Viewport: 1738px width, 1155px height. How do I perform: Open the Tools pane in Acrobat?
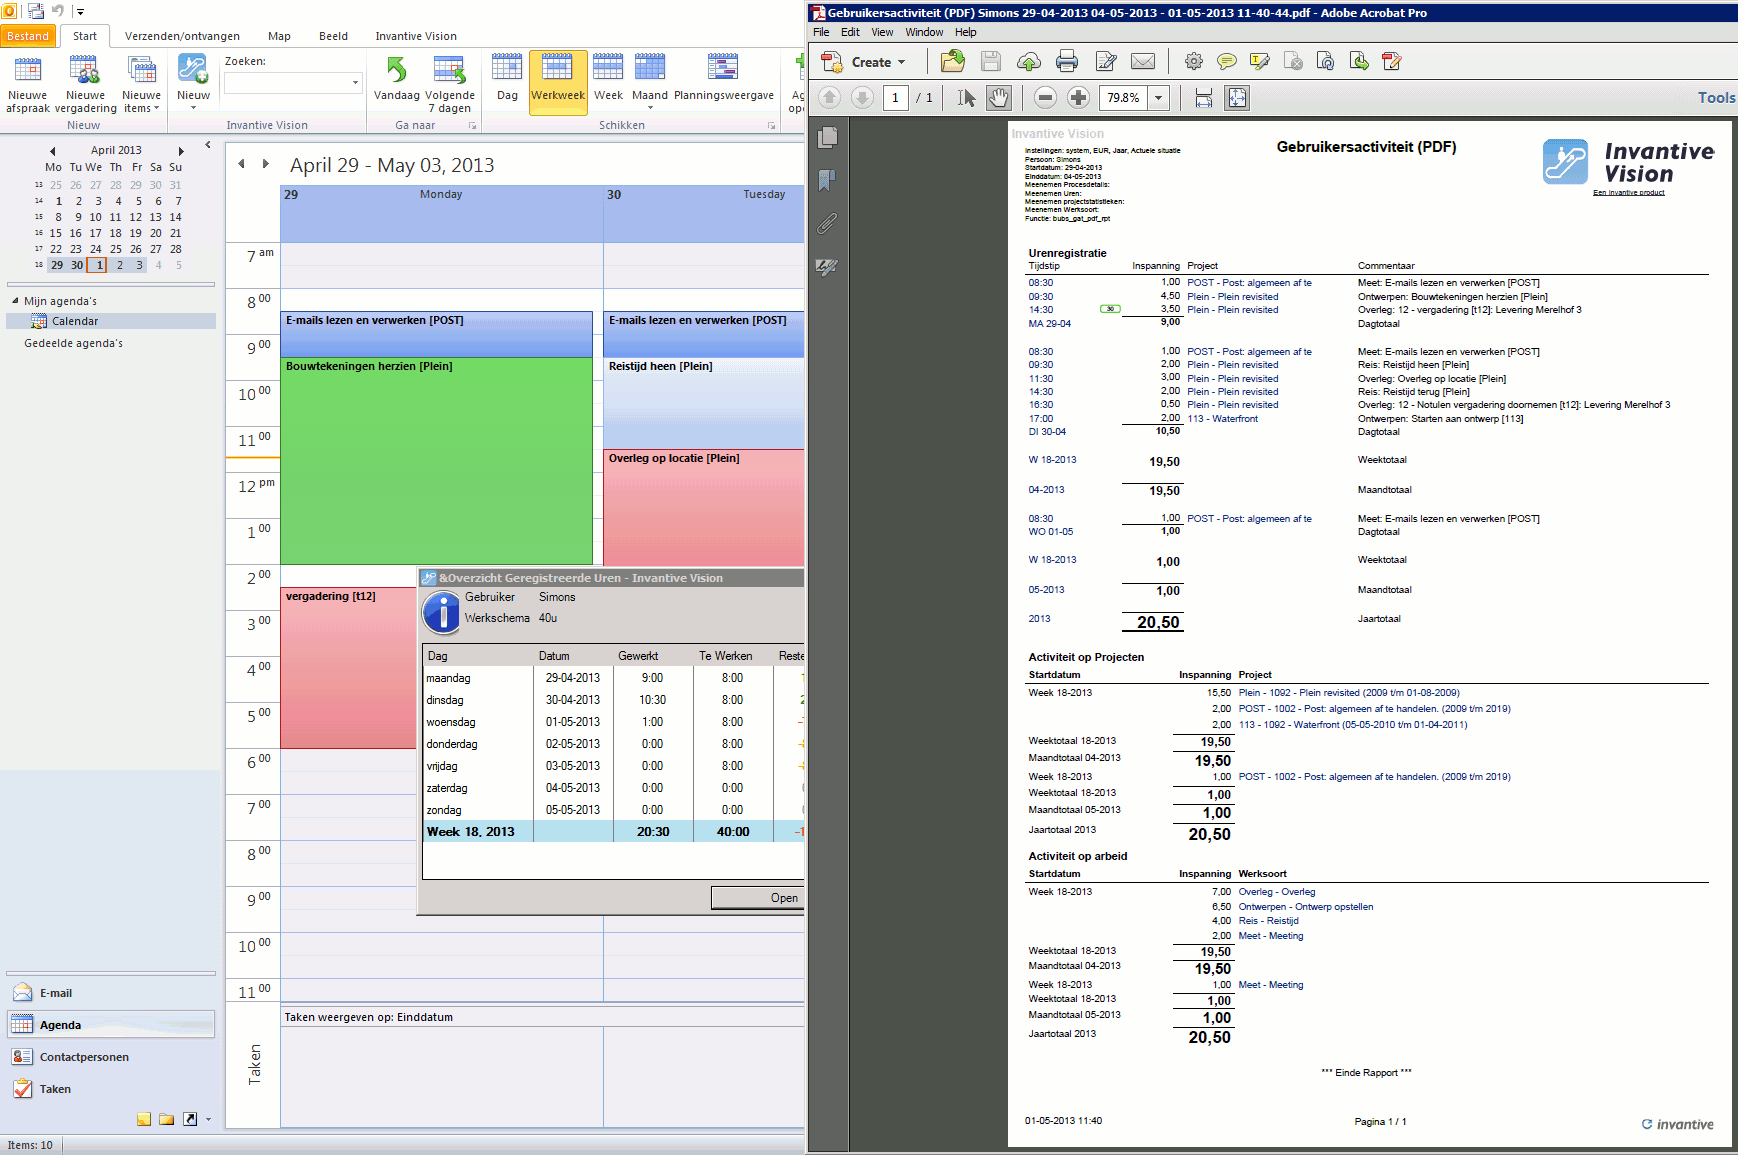coord(1716,98)
